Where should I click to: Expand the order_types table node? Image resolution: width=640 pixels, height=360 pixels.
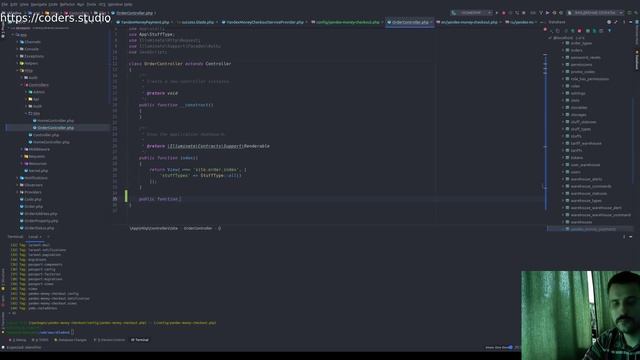tap(563, 43)
